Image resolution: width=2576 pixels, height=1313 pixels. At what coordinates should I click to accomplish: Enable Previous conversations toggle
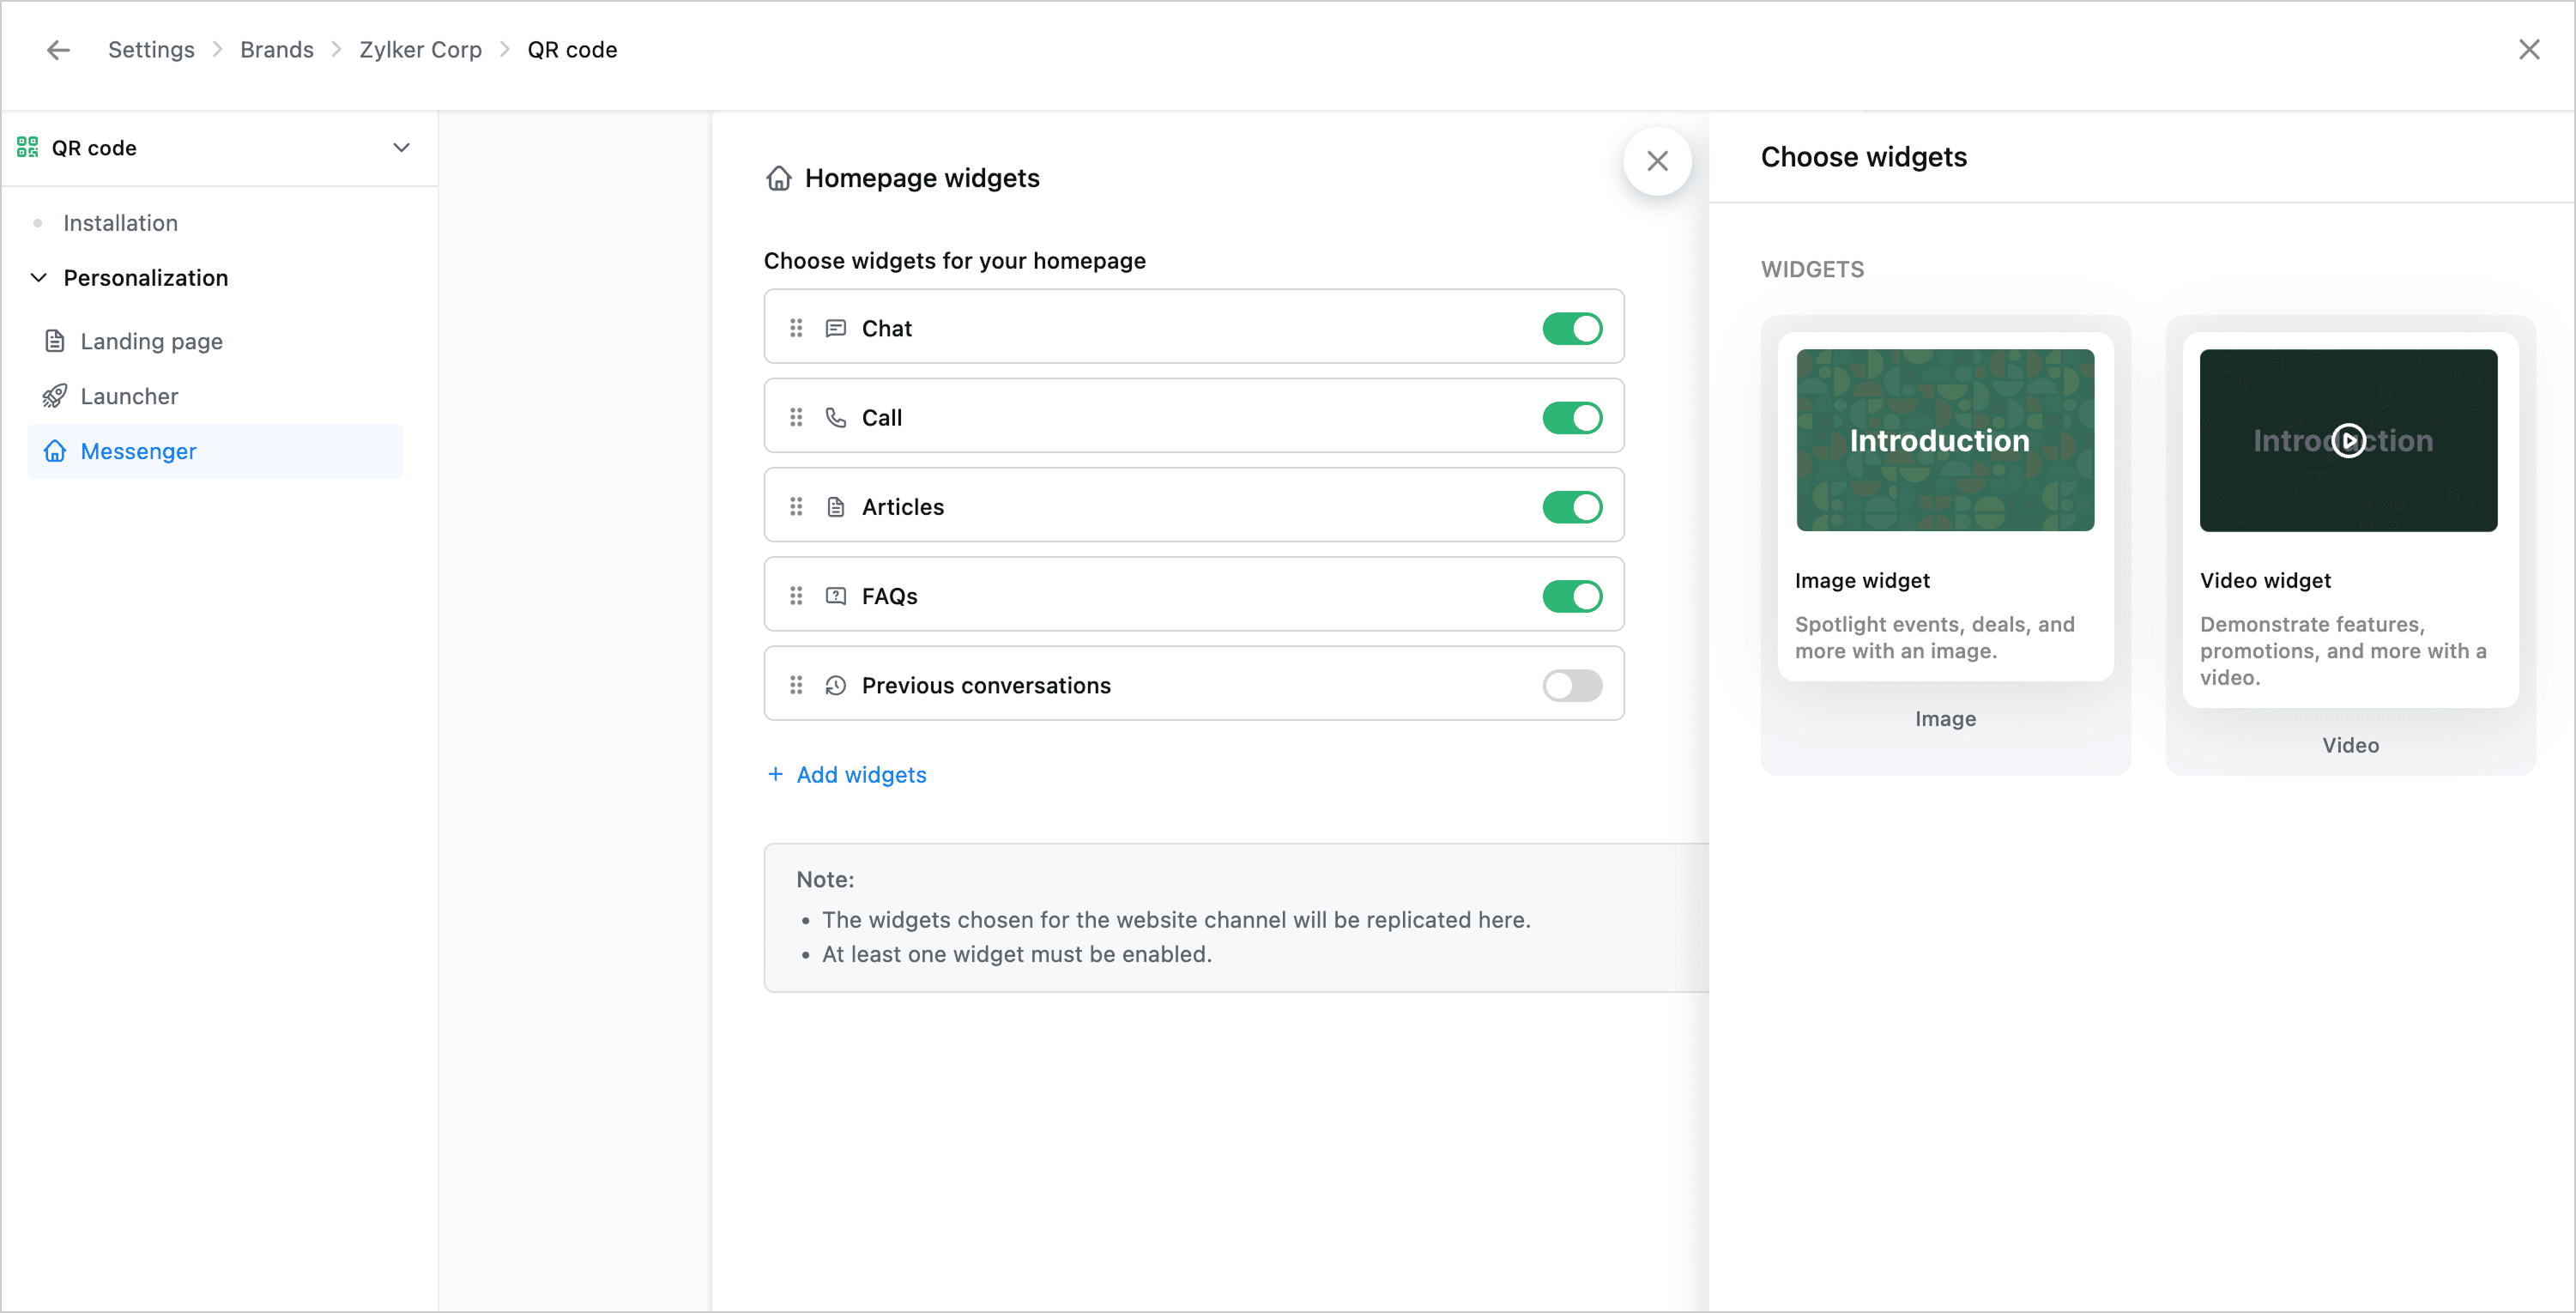pyautogui.click(x=1571, y=685)
